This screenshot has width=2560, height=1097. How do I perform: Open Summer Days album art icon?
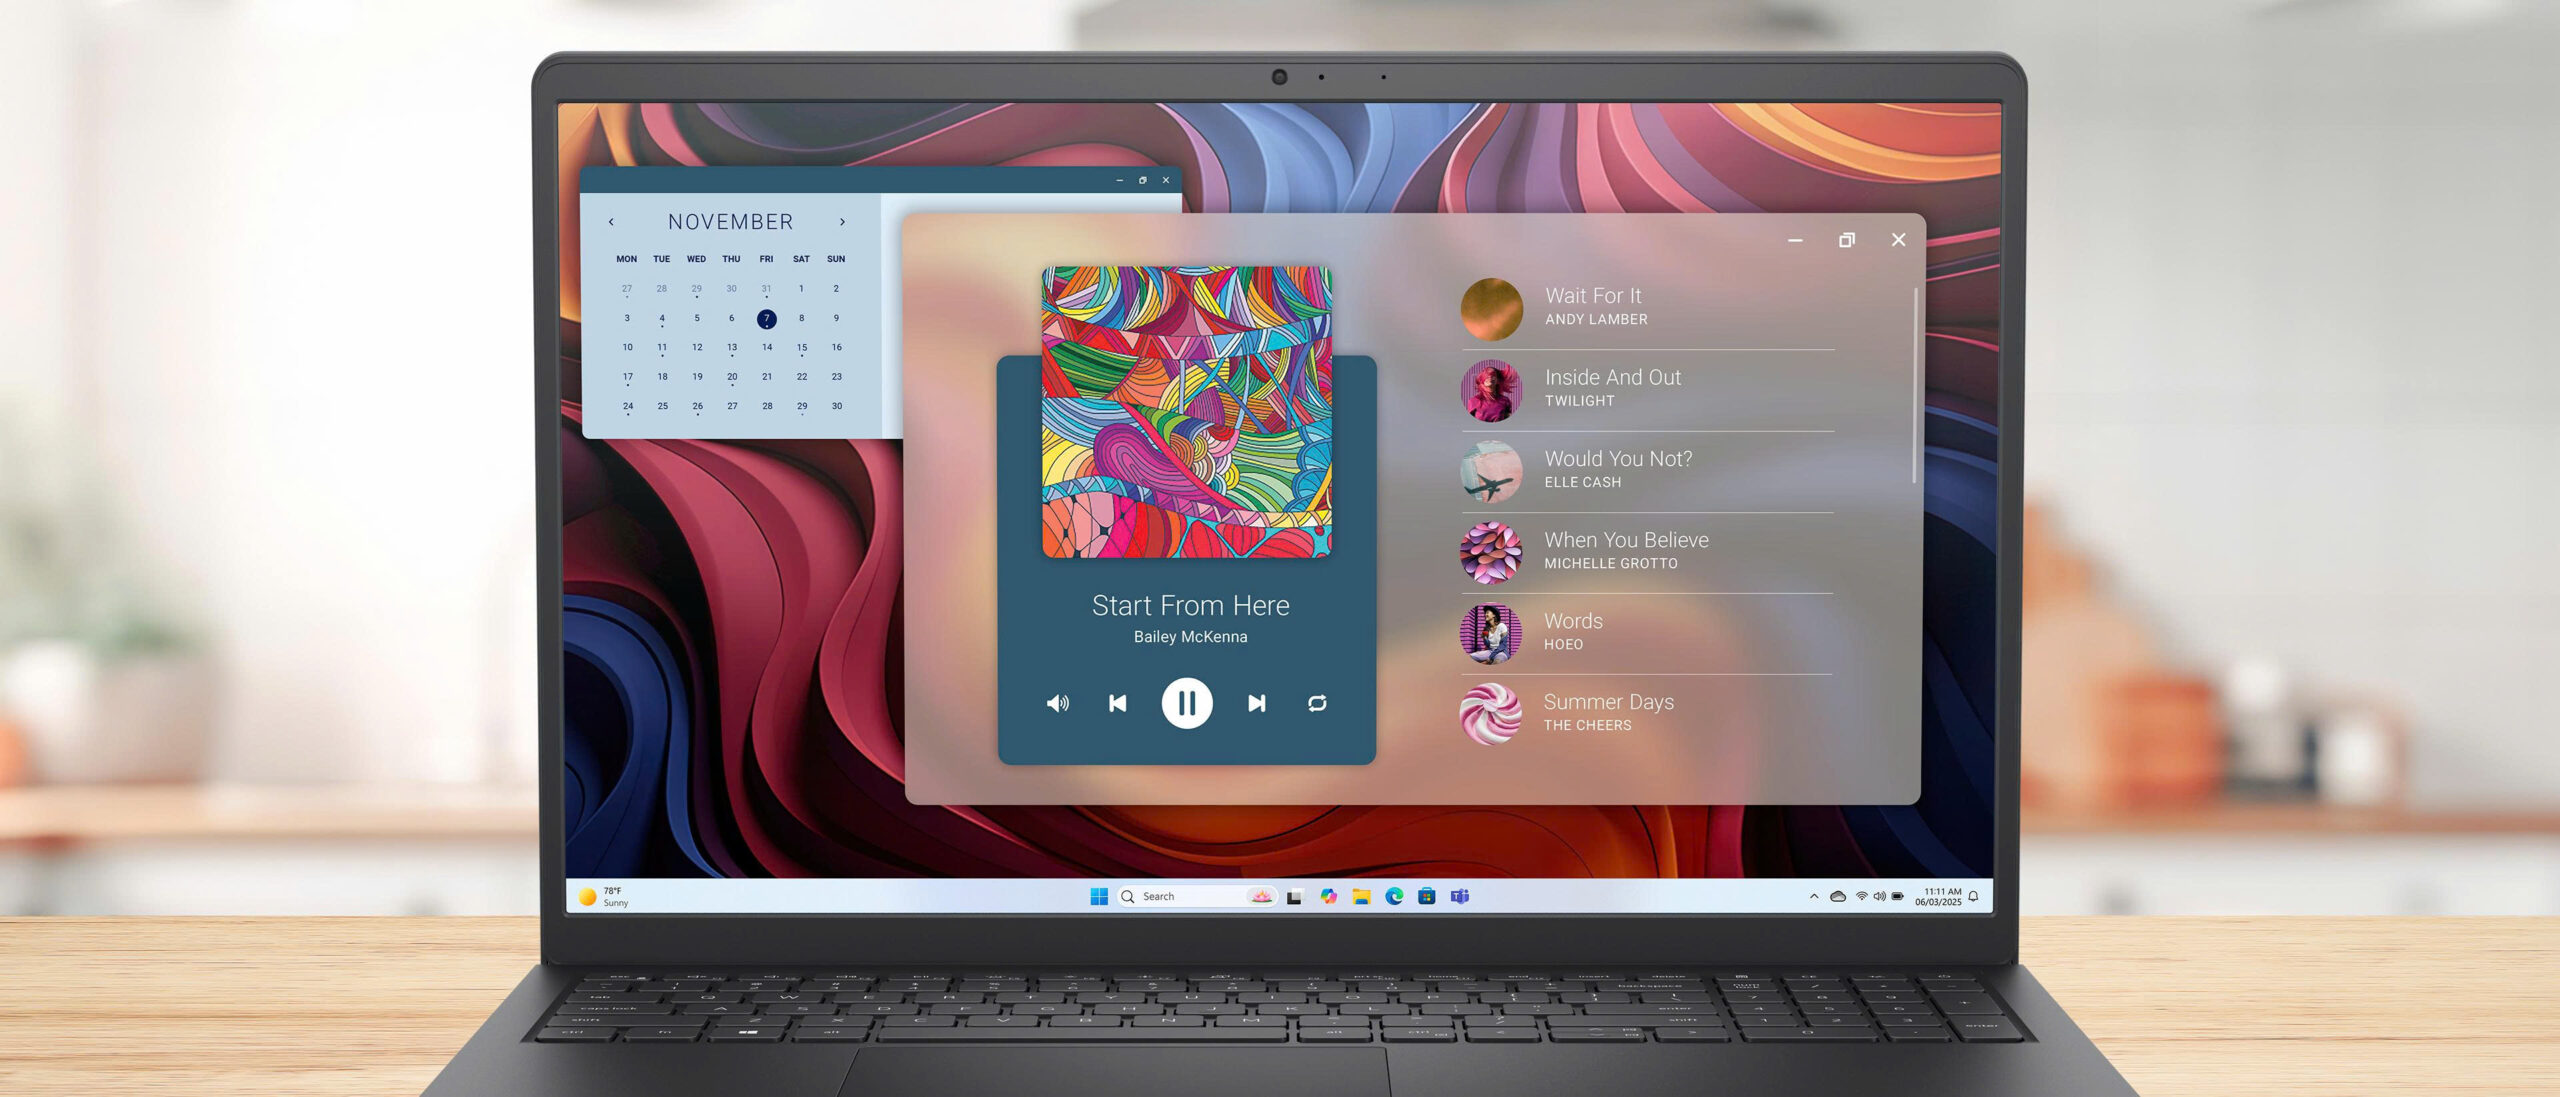(1490, 713)
